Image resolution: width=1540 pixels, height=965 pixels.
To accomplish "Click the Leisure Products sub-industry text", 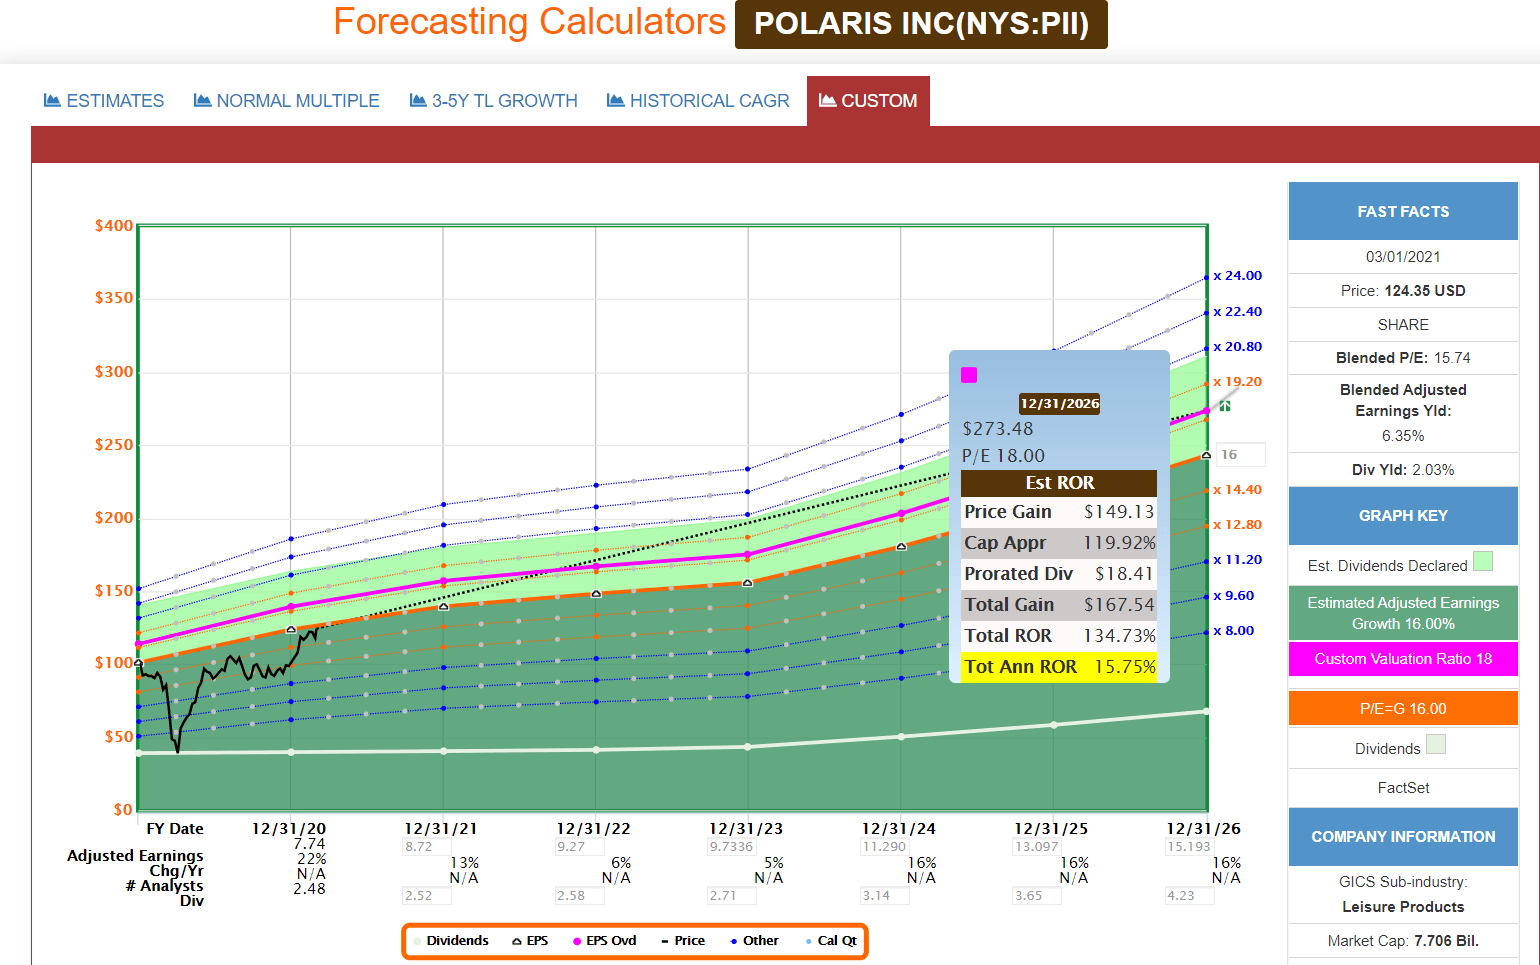I will click(1403, 907).
